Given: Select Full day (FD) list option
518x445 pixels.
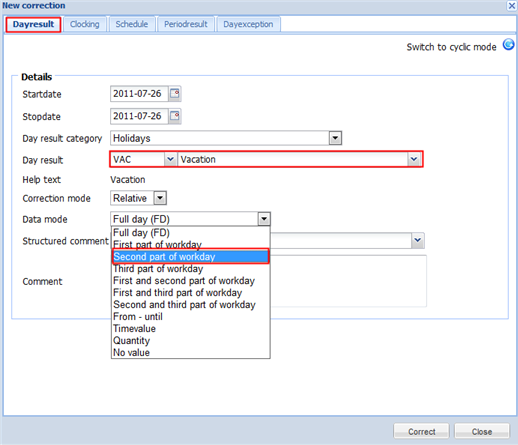Looking at the screenshot, I should pos(190,232).
